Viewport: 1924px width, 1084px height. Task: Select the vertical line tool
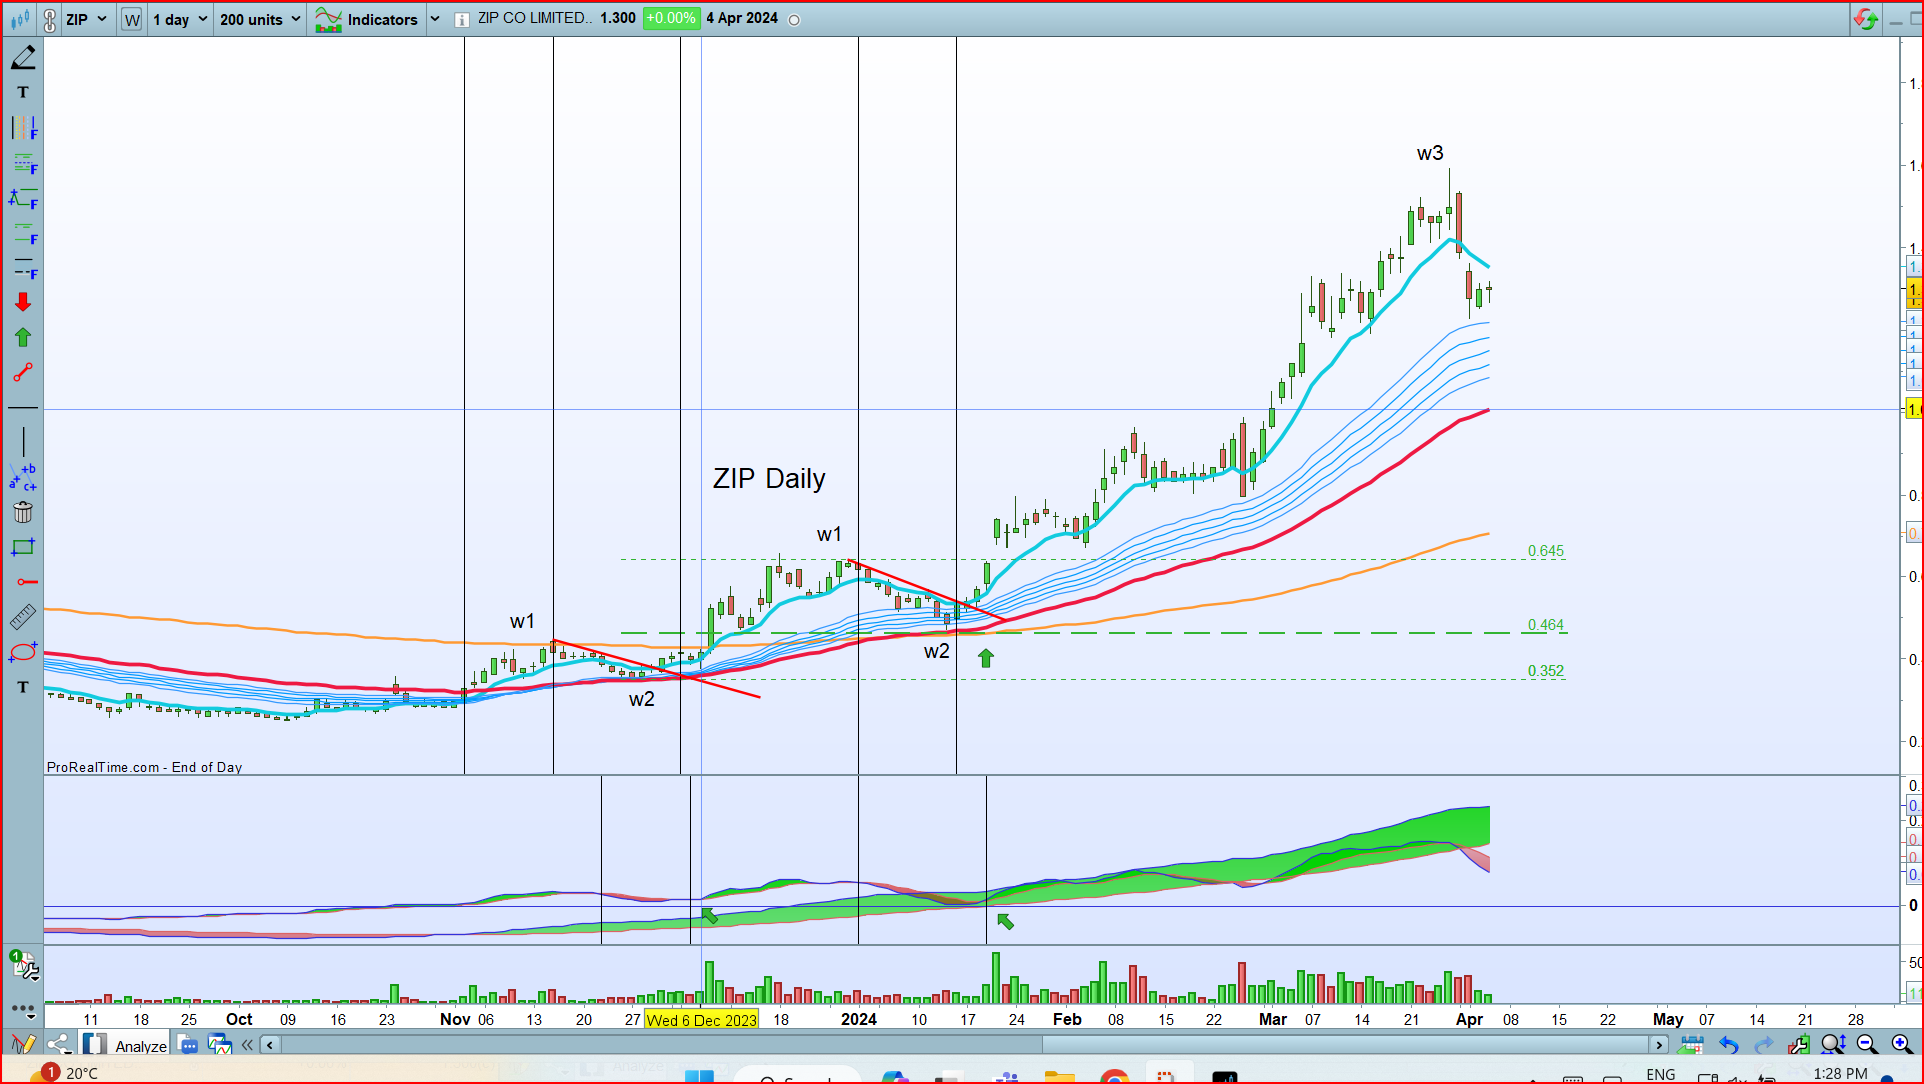pos(23,442)
